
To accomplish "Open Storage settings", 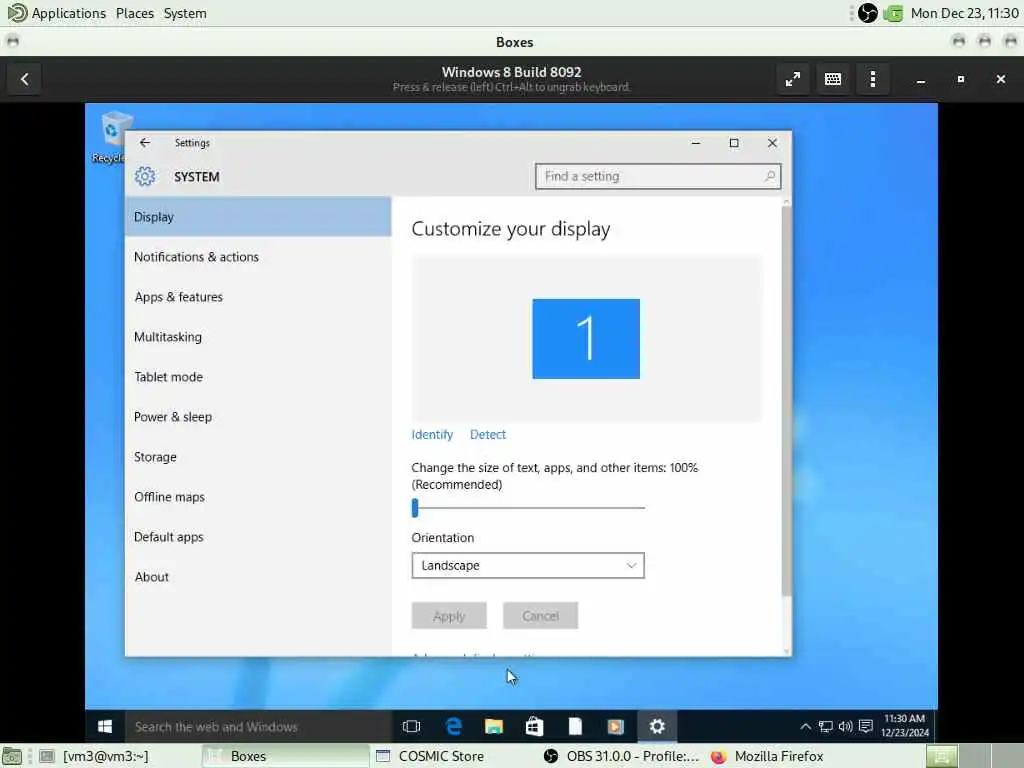I will click(x=258, y=456).
